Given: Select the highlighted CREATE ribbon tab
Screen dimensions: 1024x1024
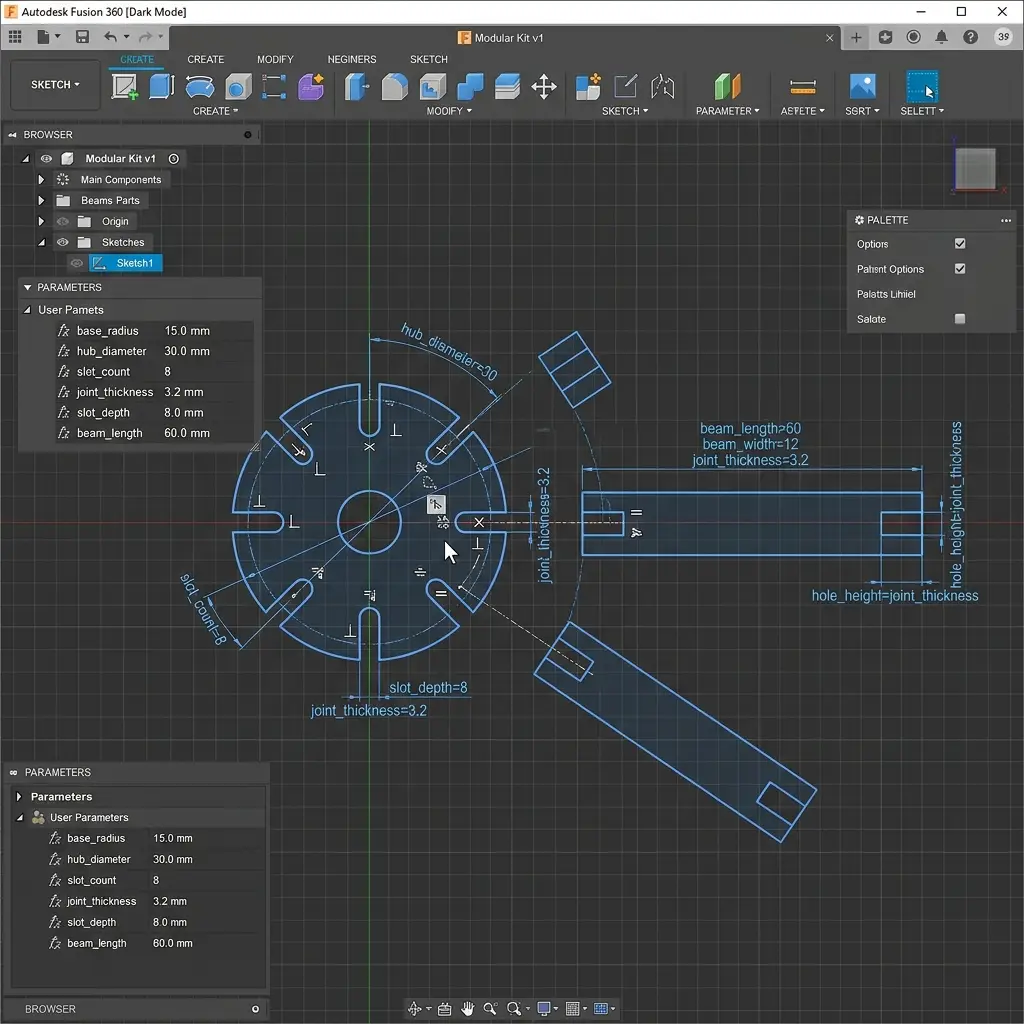Looking at the screenshot, I should coord(136,59).
